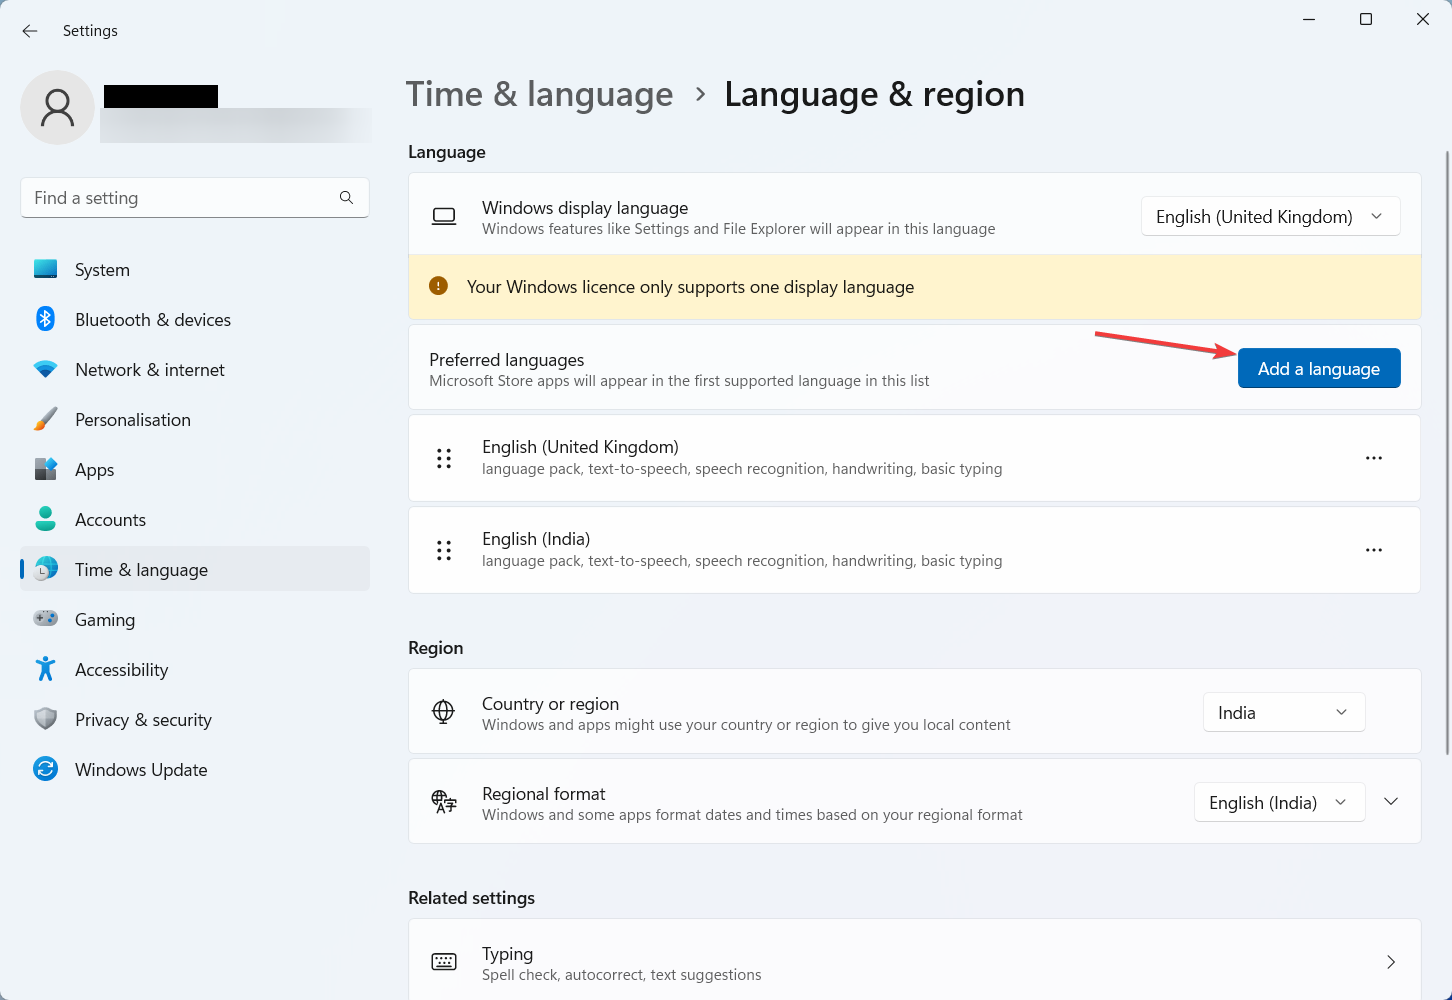Click the Windows display language label
This screenshot has height=1000, width=1452.
(585, 208)
